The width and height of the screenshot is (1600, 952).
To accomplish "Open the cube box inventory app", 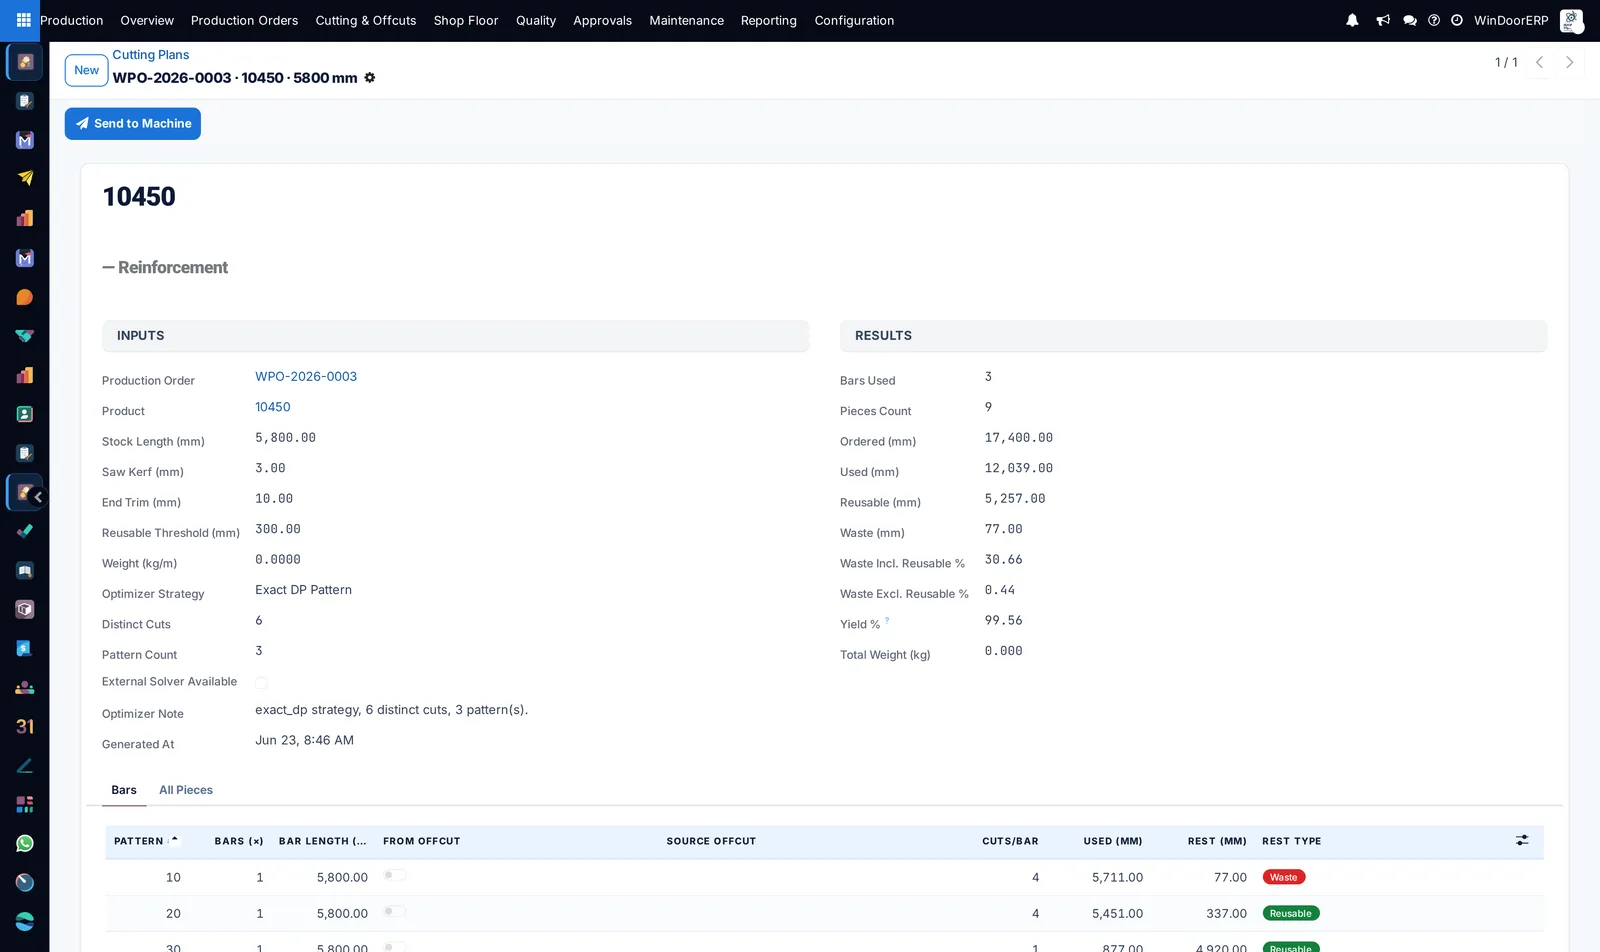I will click(25, 610).
